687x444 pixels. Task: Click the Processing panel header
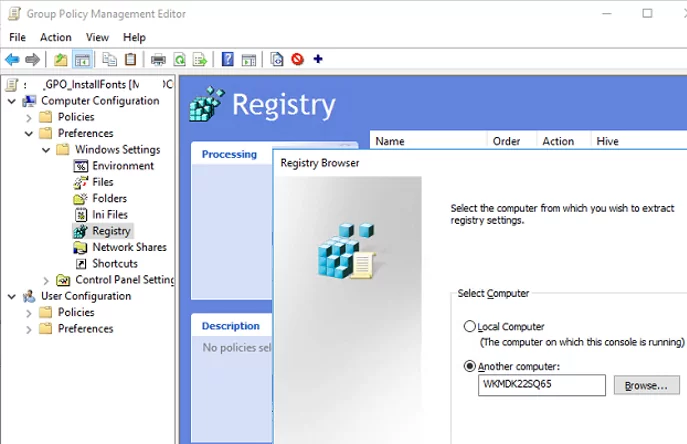tap(229, 154)
